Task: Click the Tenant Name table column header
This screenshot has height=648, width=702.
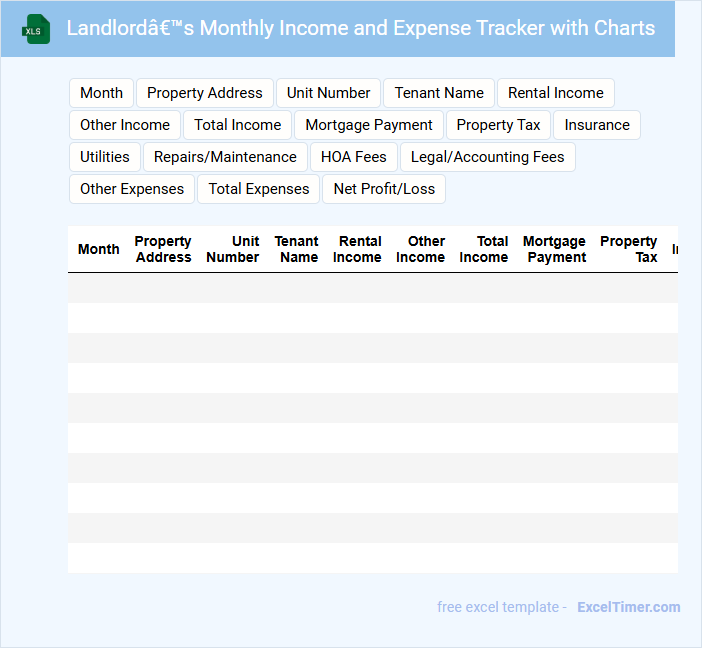Action: pos(296,249)
